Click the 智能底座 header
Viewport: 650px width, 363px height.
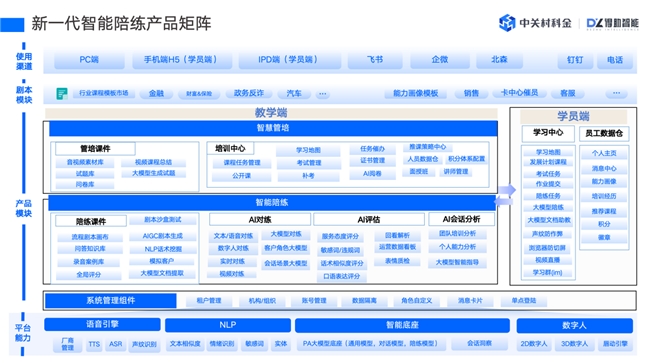[x=402, y=325]
